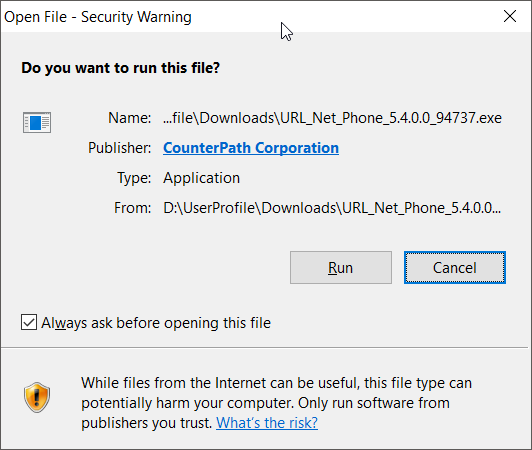
Task: Click the application file icon
Action: [37, 122]
